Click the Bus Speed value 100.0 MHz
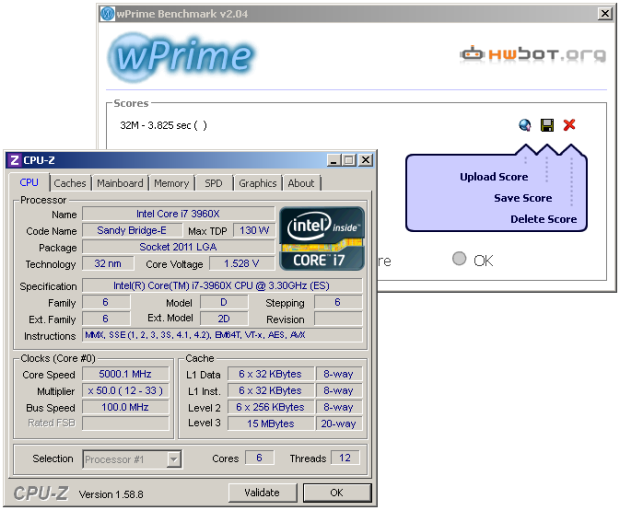Viewport: 620px width, 511px height. pos(125,407)
